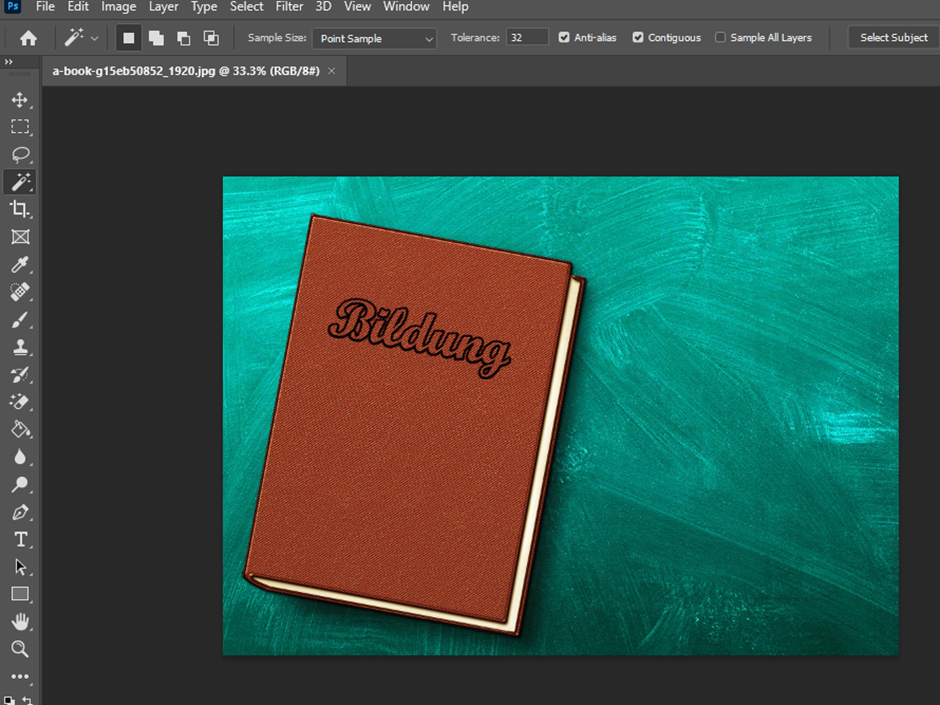This screenshot has height=705, width=940.
Task: Select the Paint Bucket tool
Action: click(20, 429)
